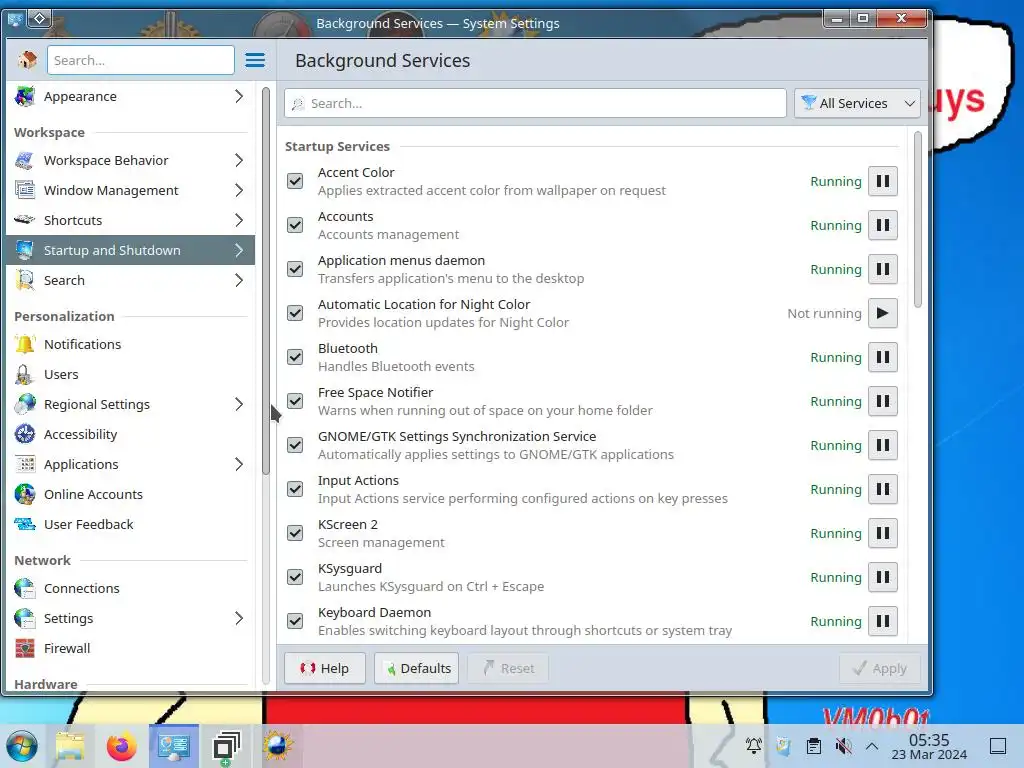Open the start menu on the taskbar

(22, 746)
